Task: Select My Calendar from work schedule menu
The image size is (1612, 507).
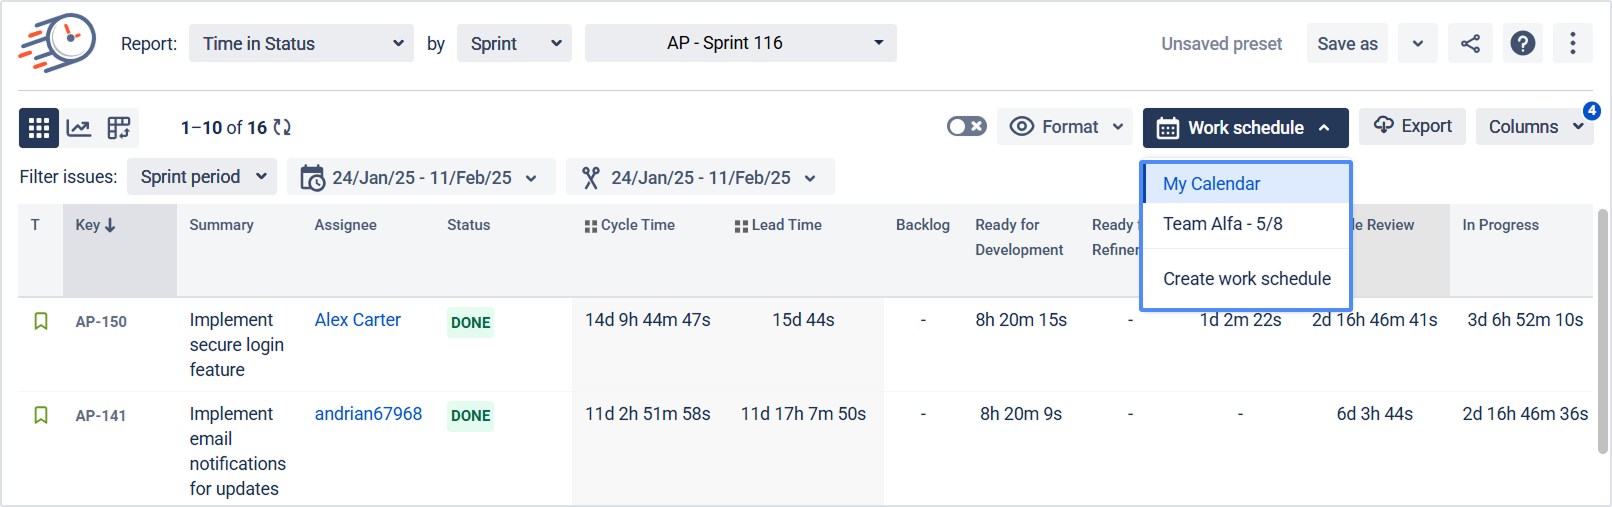Action: coord(1211,184)
